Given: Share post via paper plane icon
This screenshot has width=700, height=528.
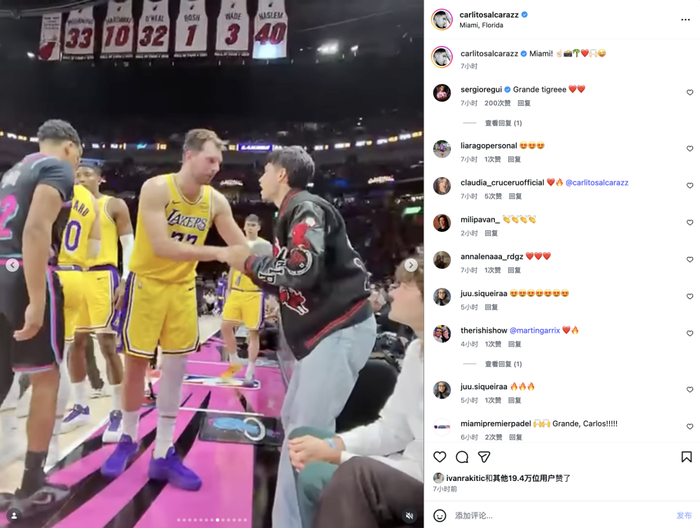Looking at the screenshot, I should [x=484, y=457].
